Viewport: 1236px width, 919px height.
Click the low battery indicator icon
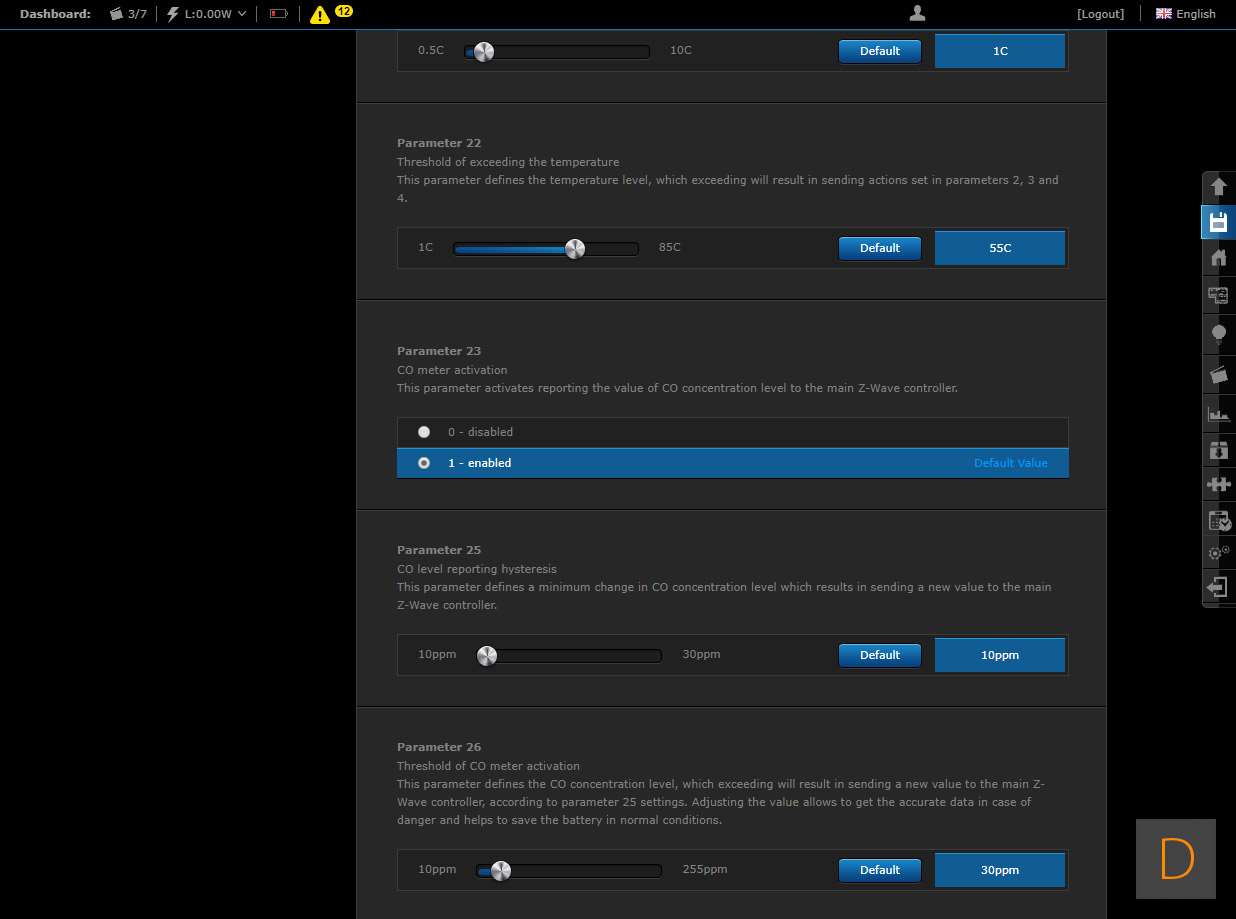[278, 14]
